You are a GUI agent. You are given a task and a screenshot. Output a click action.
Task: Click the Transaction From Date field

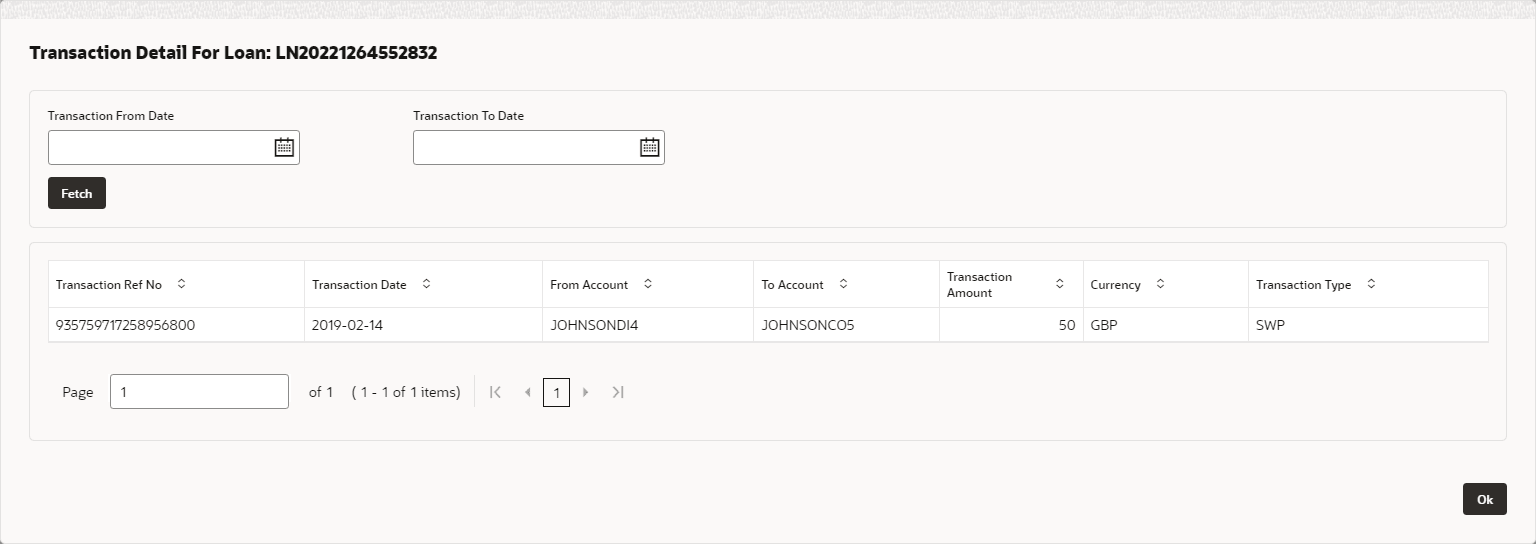(x=160, y=148)
